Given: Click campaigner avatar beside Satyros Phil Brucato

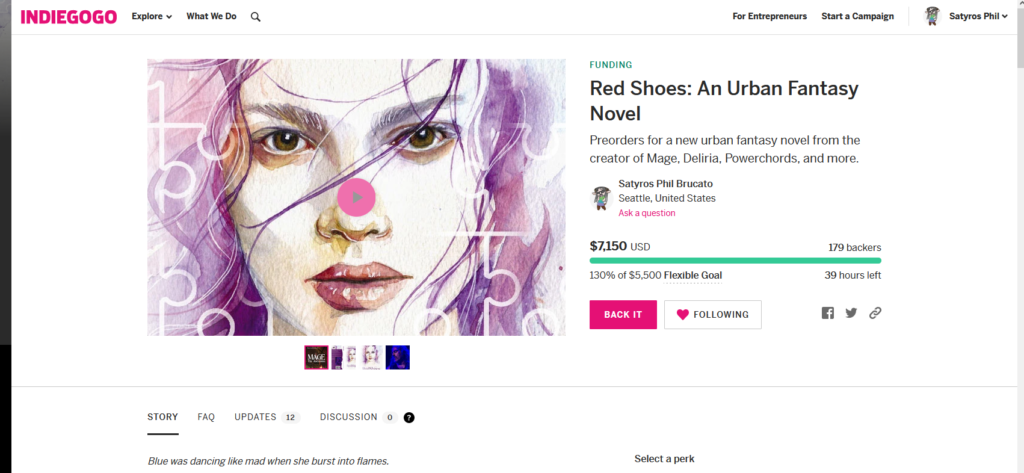Looking at the screenshot, I should point(601,197).
